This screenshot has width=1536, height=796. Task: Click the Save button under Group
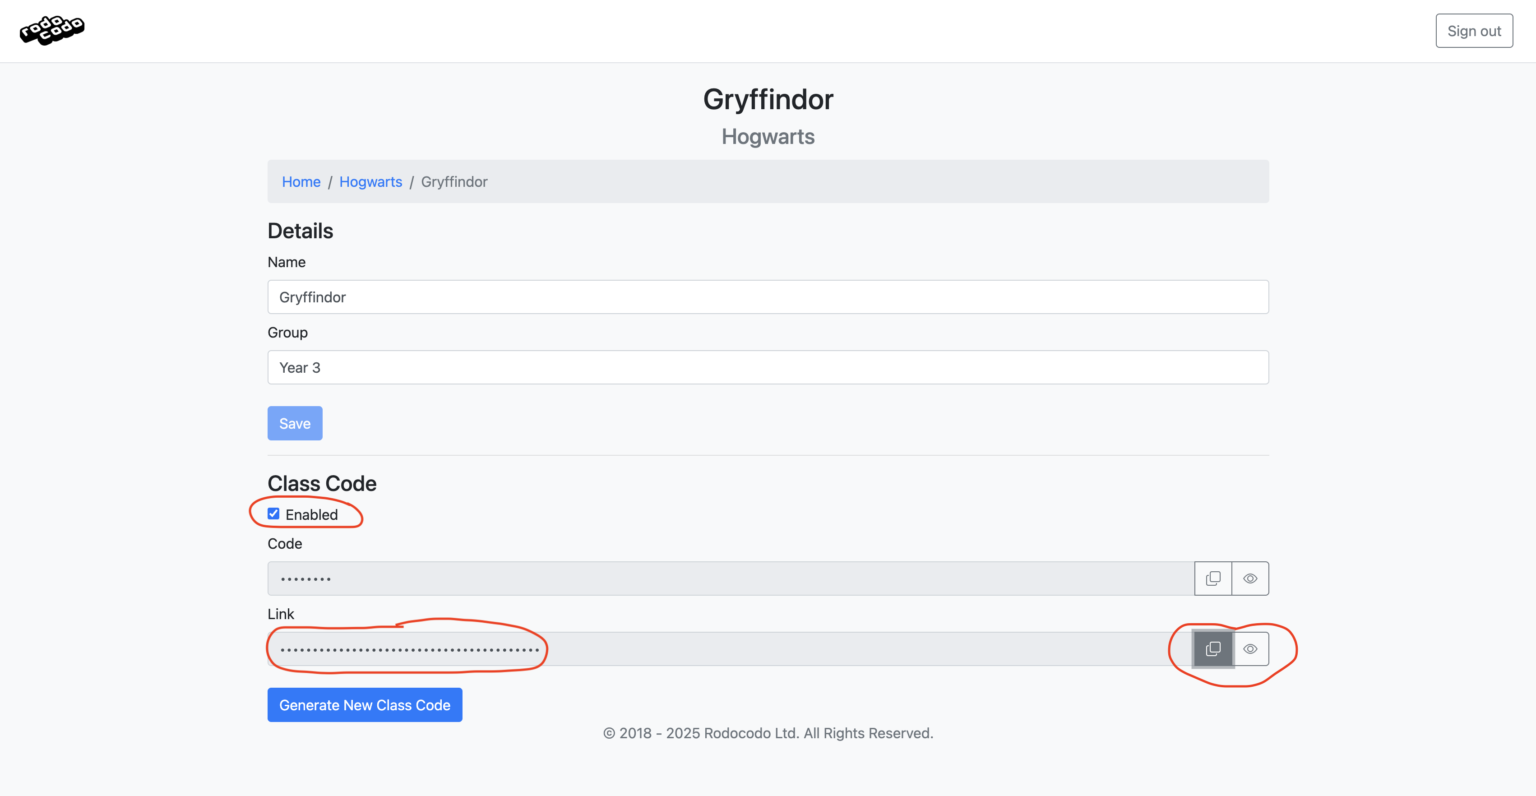click(x=295, y=423)
